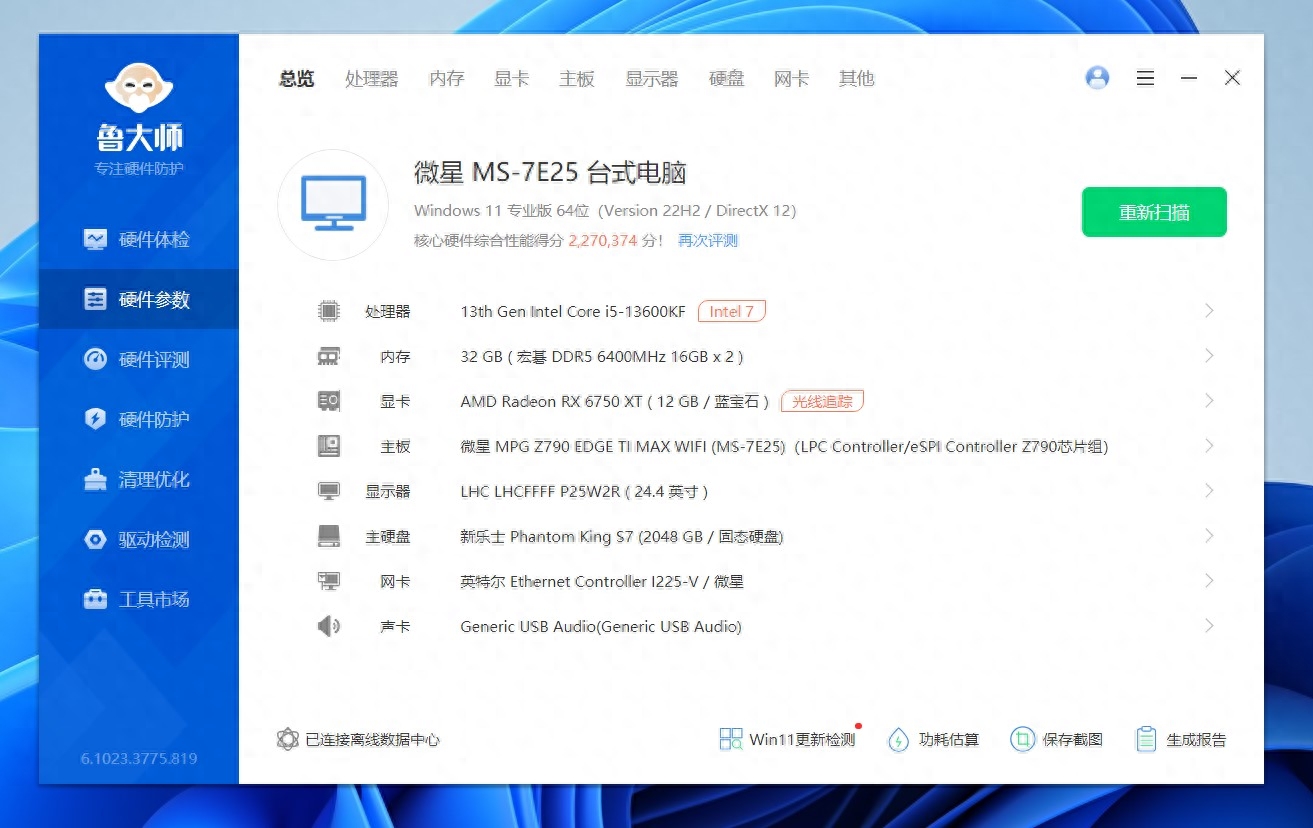Open the 硬件防护 shield icon
Screen dimensions: 1313x828
[x=95, y=420]
